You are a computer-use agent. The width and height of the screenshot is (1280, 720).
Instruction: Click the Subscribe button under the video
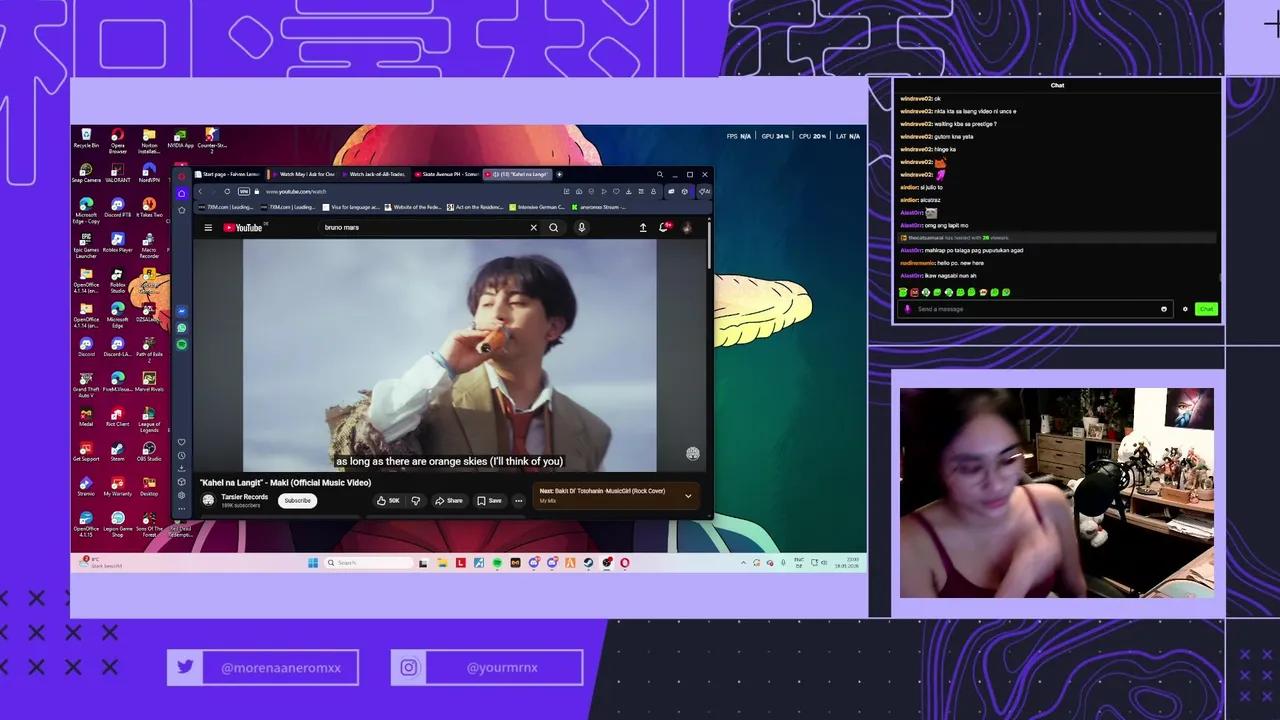point(297,500)
